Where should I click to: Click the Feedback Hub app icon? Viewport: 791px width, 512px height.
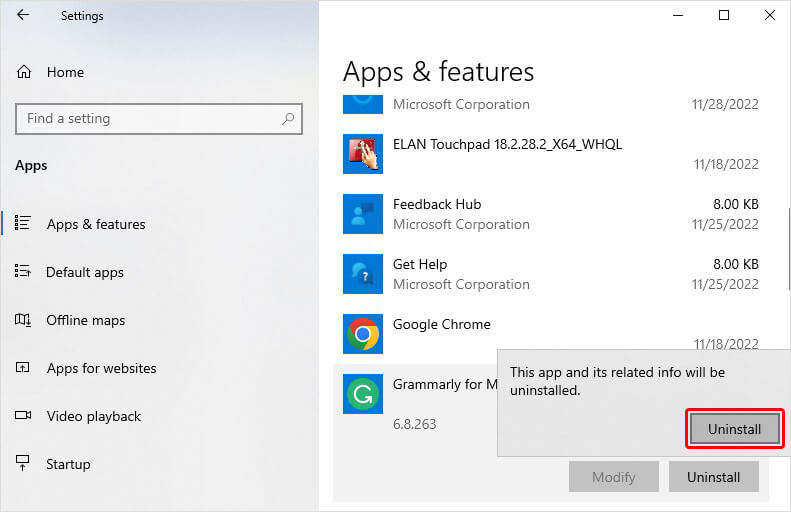coord(363,214)
